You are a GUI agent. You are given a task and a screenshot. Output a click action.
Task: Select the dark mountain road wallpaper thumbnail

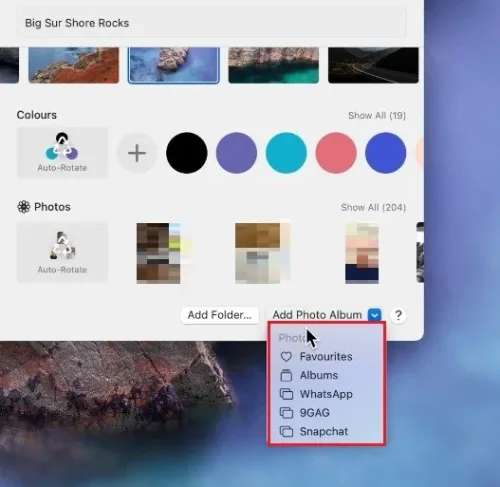point(373,65)
